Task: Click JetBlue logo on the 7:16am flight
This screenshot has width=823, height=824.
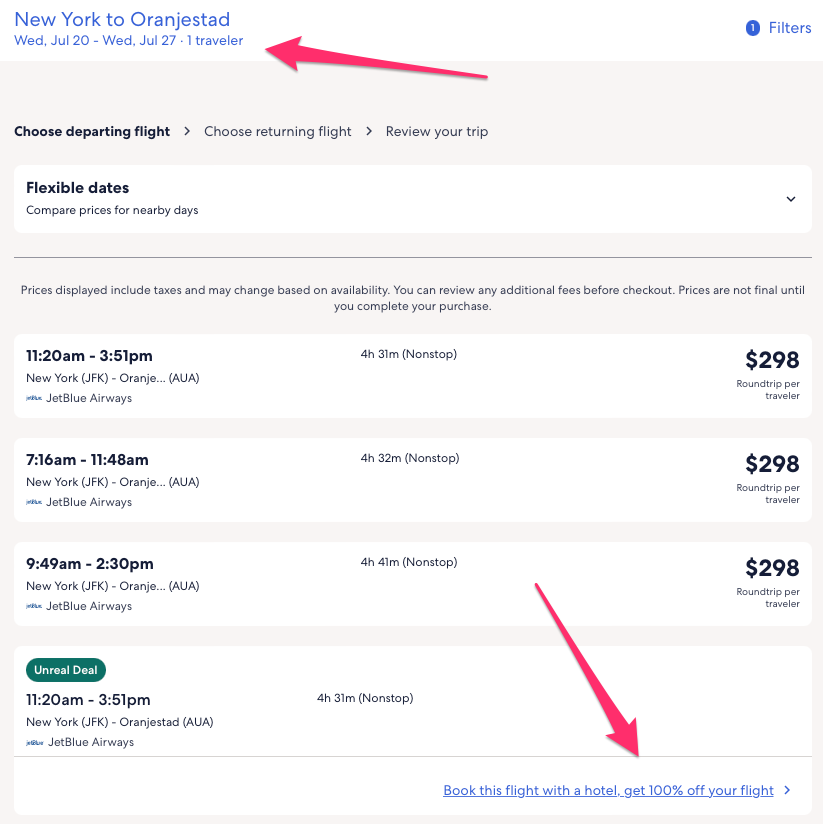Action: click(x=34, y=502)
